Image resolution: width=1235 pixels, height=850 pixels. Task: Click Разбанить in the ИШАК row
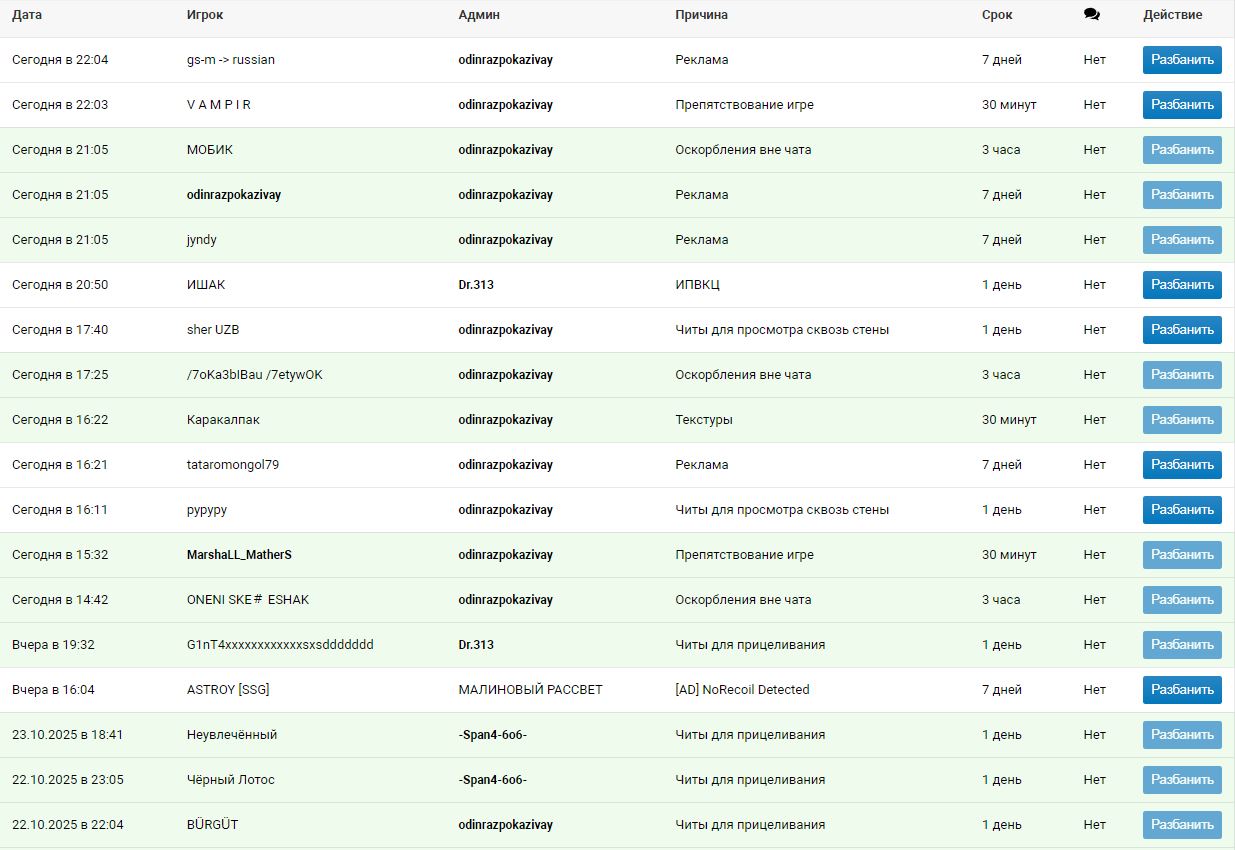pyautogui.click(x=1181, y=285)
